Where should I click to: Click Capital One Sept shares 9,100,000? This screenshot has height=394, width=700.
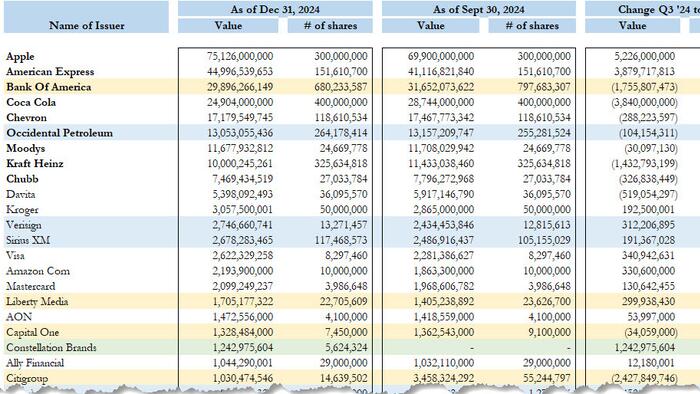click(x=549, y=332)
